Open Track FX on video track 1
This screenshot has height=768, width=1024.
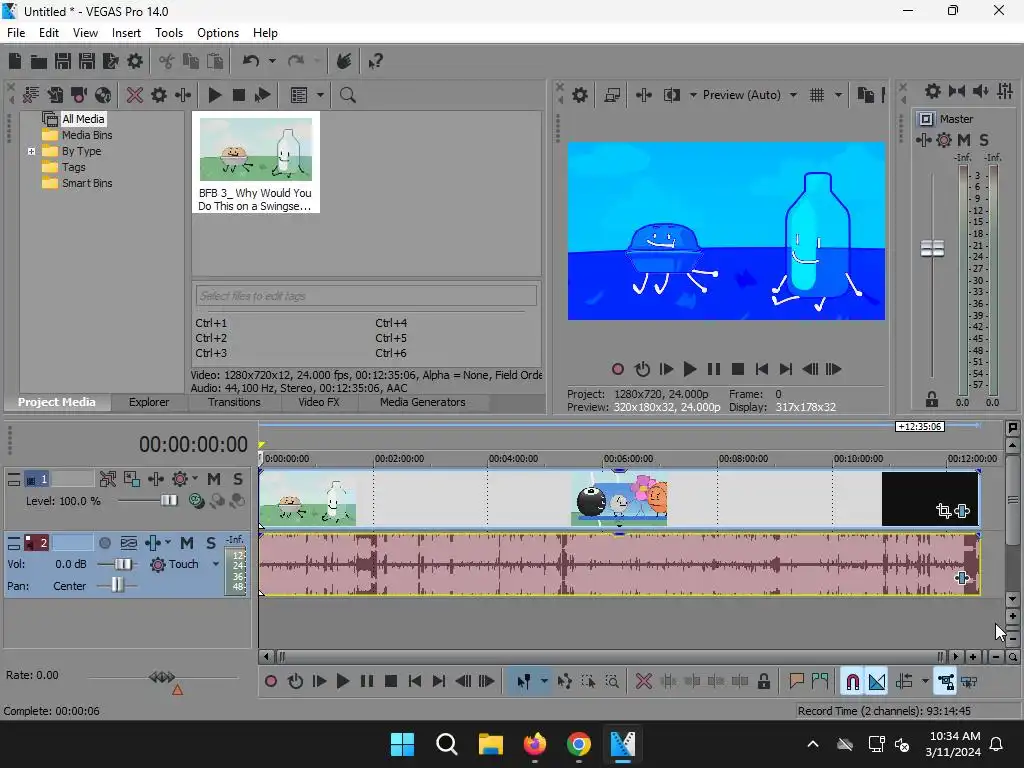pos(156,479)
